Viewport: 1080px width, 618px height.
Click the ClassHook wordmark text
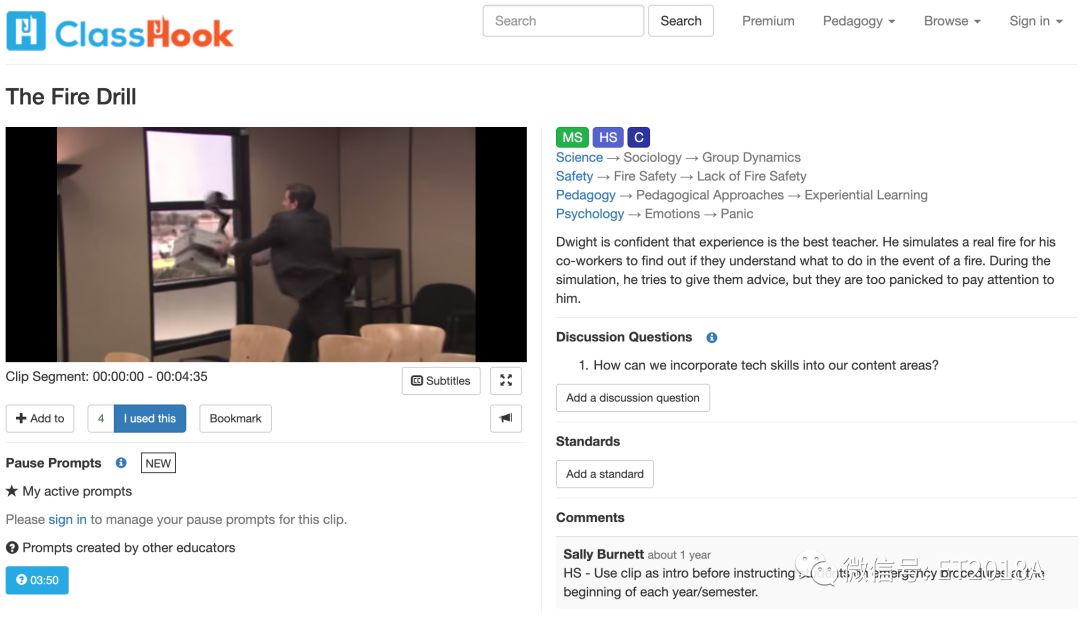point(144,33)
